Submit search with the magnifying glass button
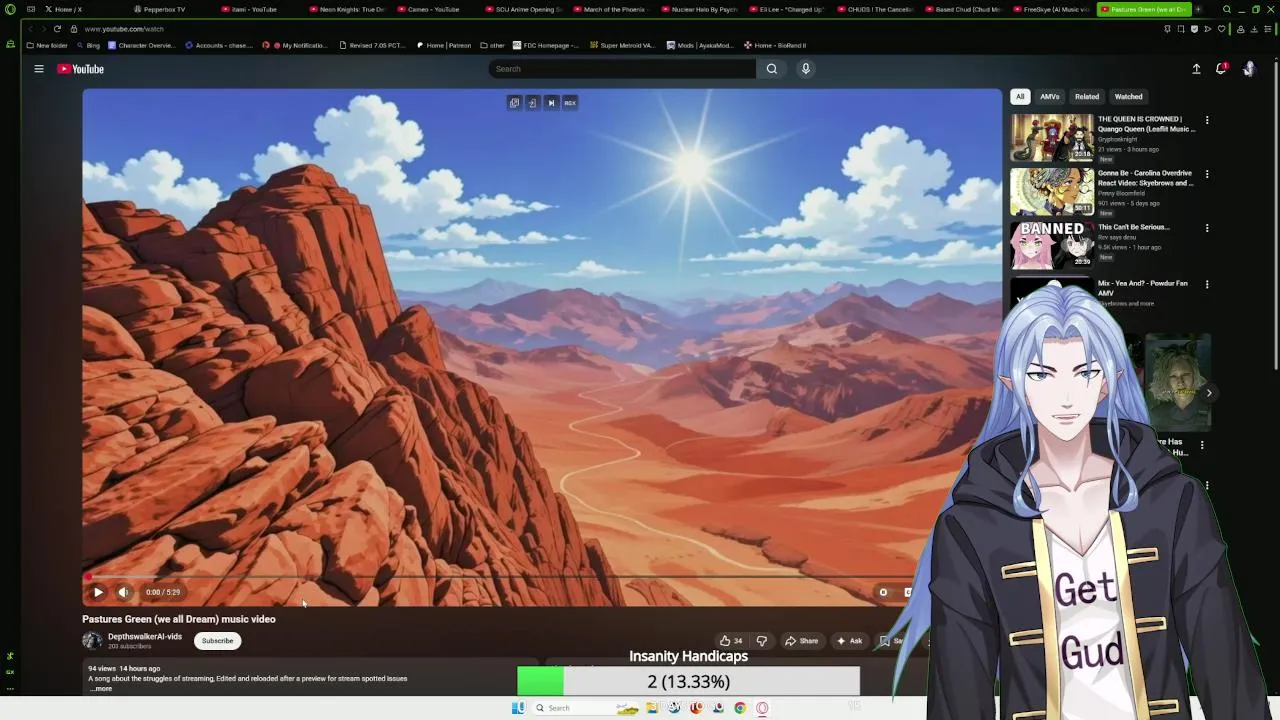The width and height of the screenshot is (1280, 720). click(771, 69)
